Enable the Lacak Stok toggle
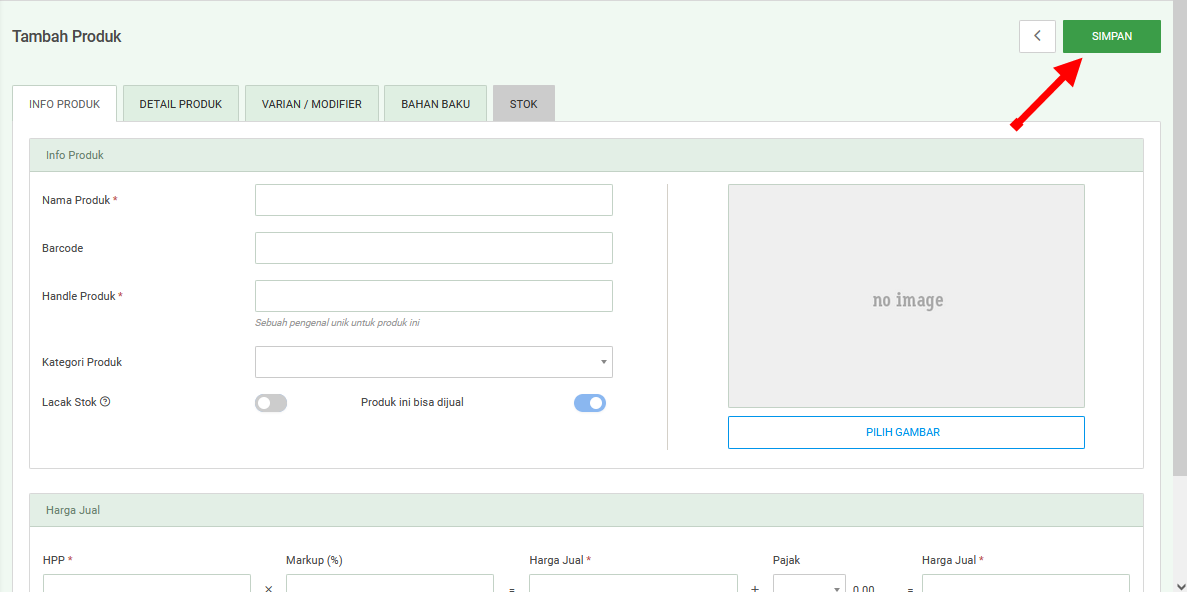The height and width of the screenshot is (592, 1187). (271, 403)
